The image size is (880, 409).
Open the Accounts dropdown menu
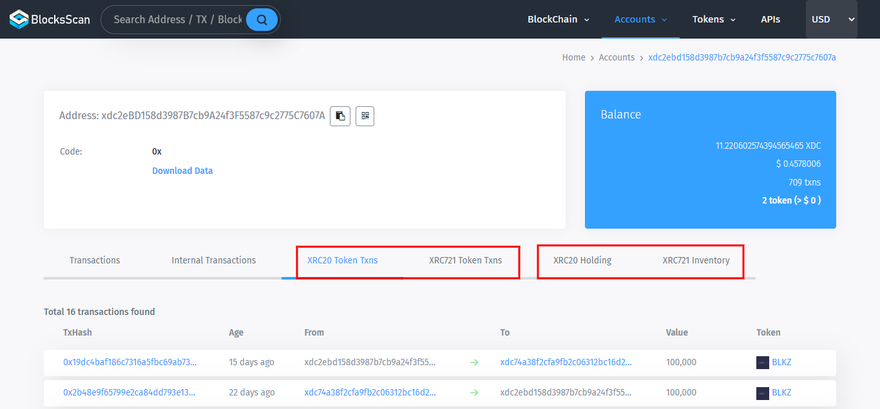point(642,19)
